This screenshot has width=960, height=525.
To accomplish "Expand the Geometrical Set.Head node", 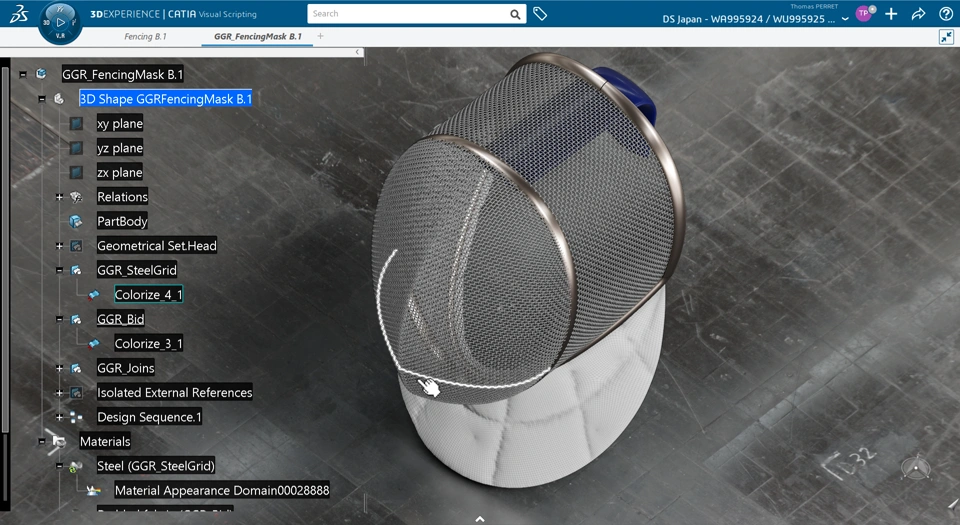I will [59, 246].
